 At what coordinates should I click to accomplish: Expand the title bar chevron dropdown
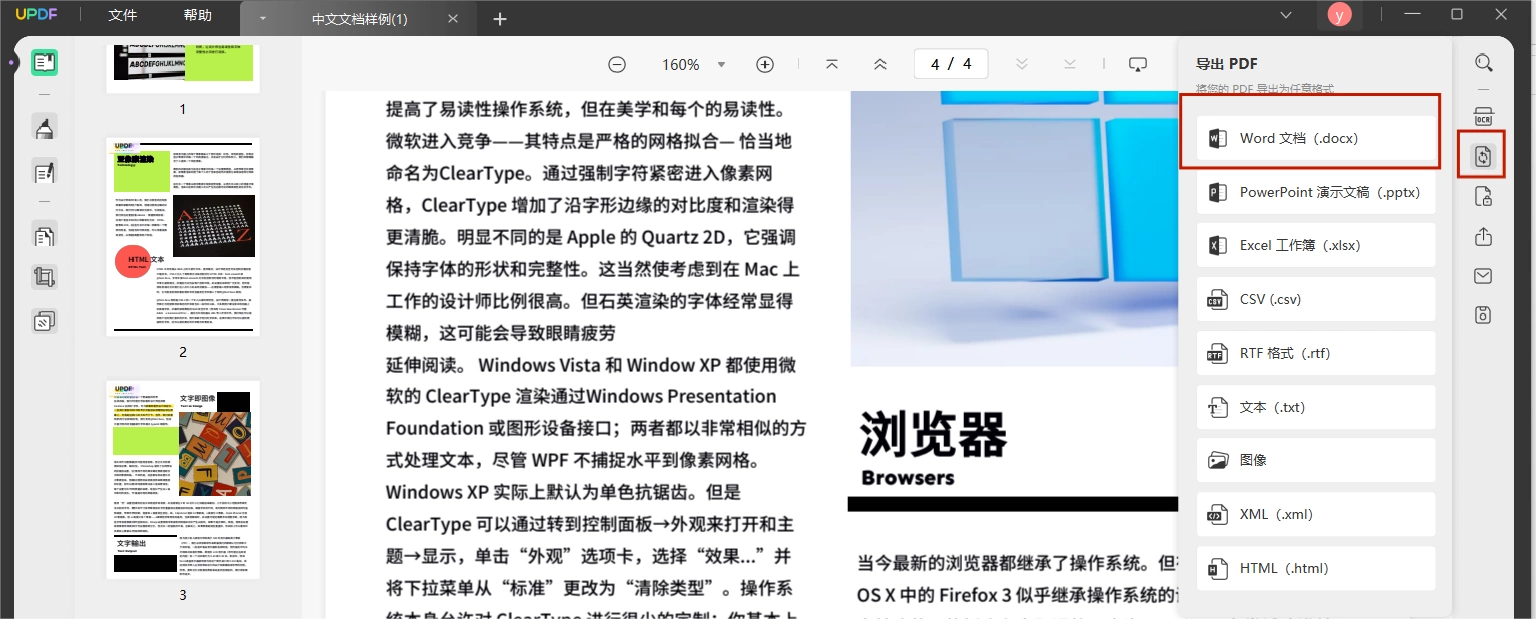tap(1285, 15)
